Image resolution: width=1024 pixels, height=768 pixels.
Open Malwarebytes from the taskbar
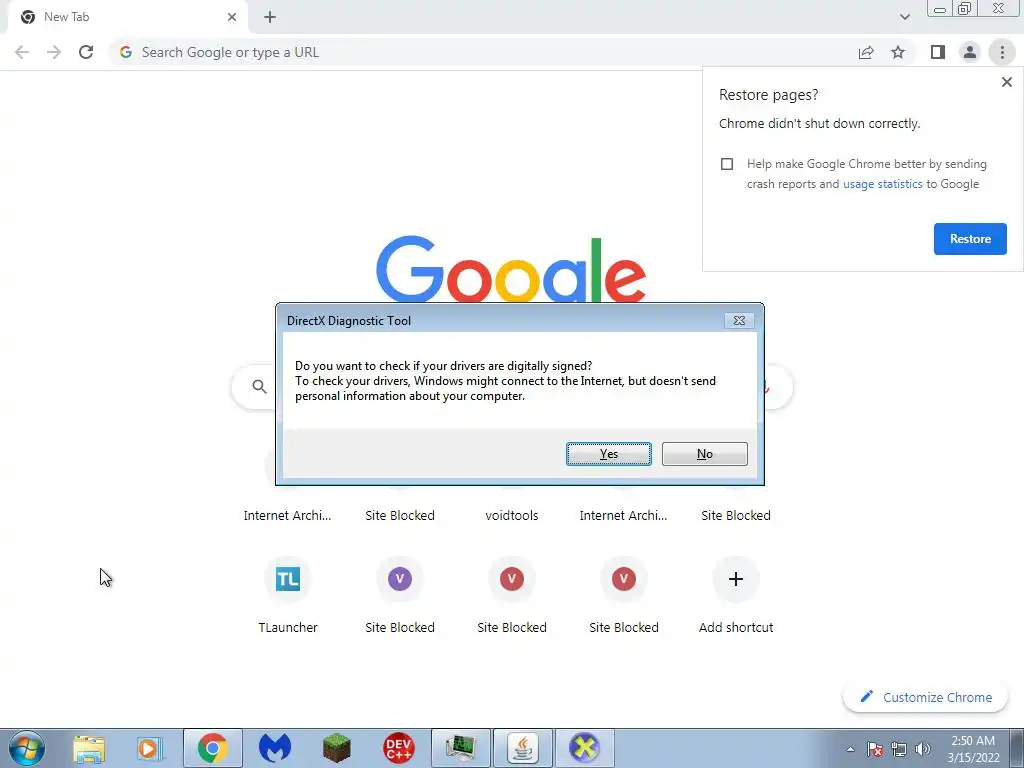click(x=274, y=748)
